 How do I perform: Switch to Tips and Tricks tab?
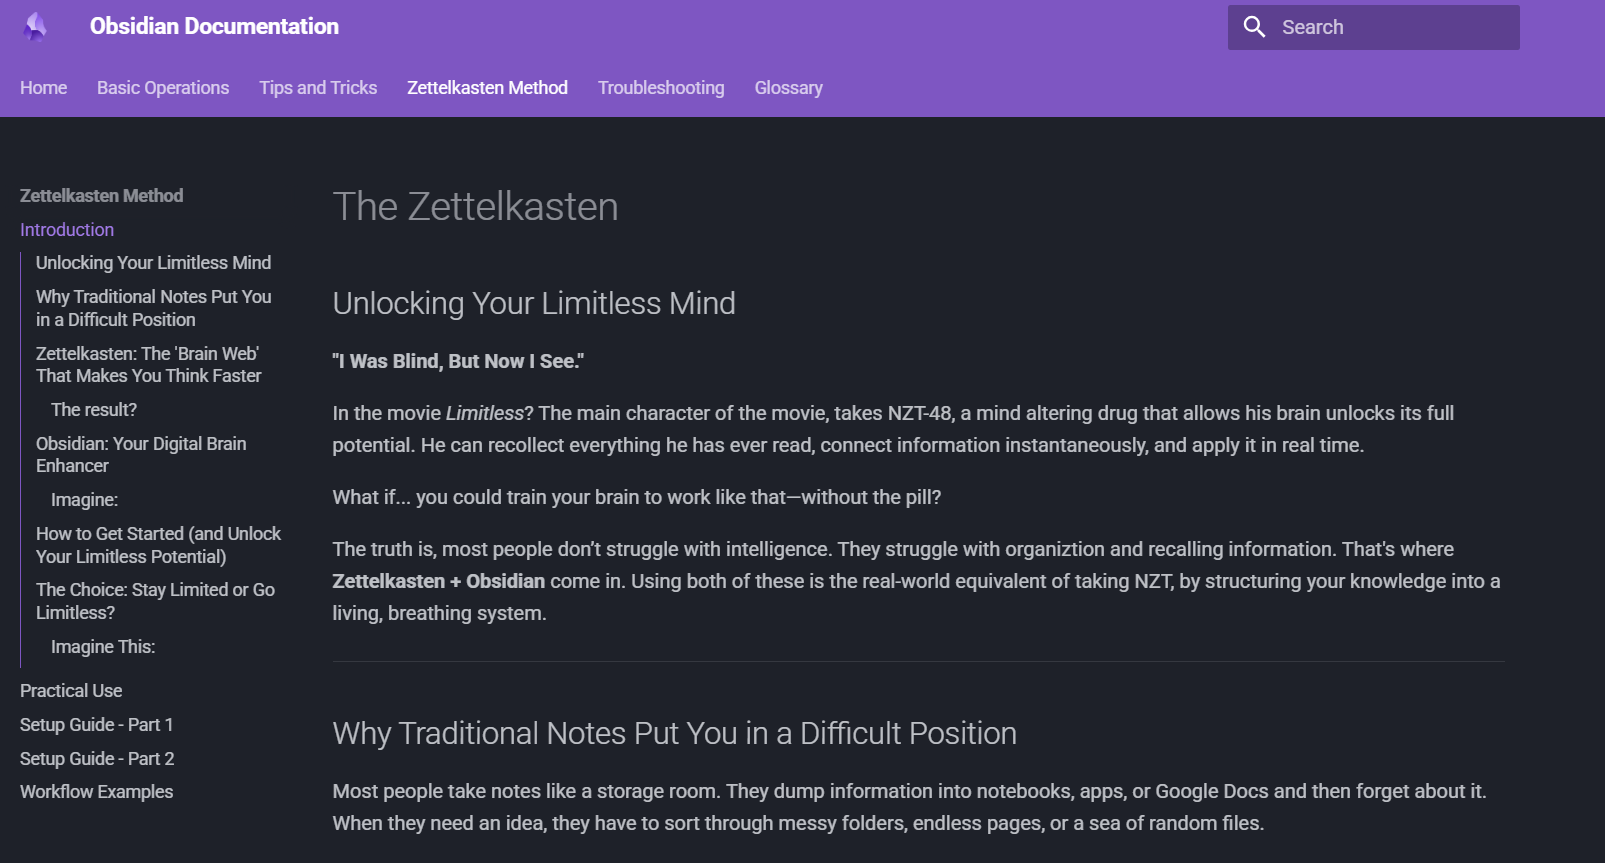pyautogui.click(x=318, y=88)
